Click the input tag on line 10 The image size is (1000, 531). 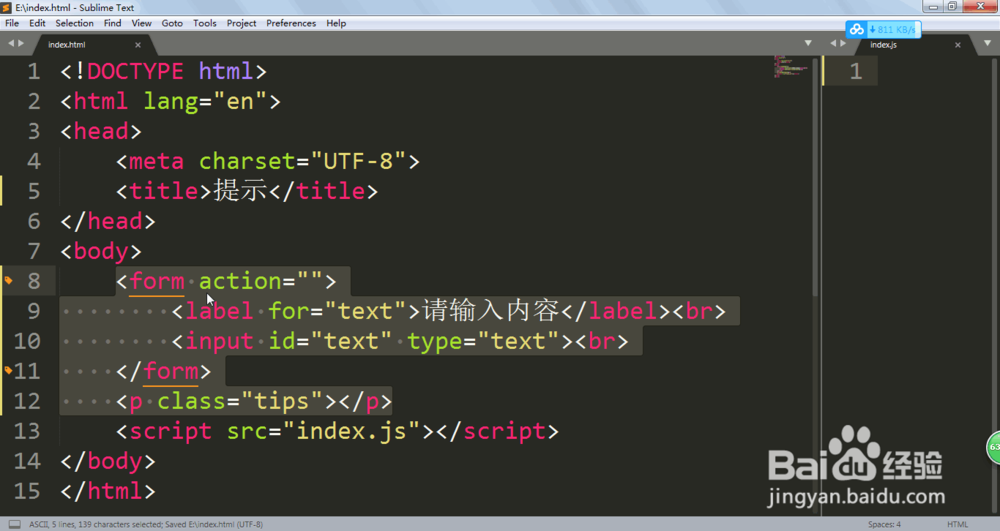click(219, 341)
